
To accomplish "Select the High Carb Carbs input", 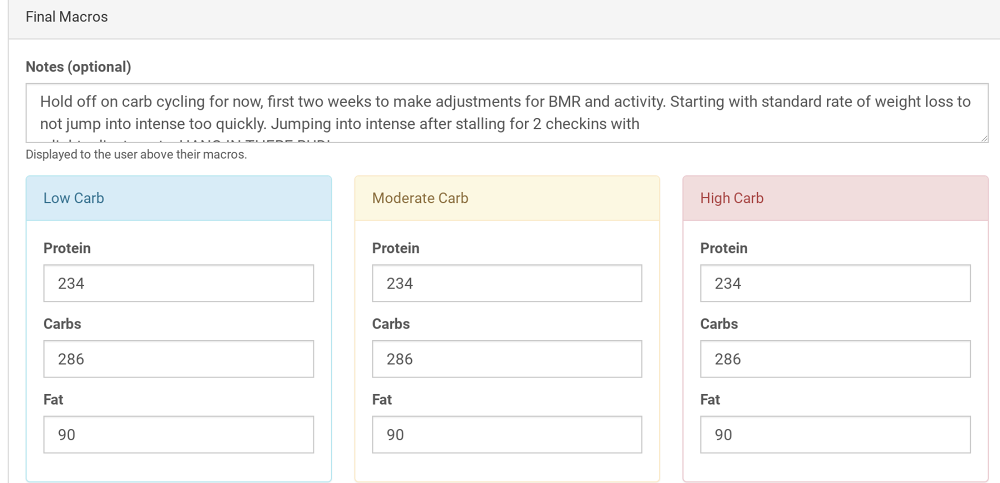I will (x=835, y=359).
